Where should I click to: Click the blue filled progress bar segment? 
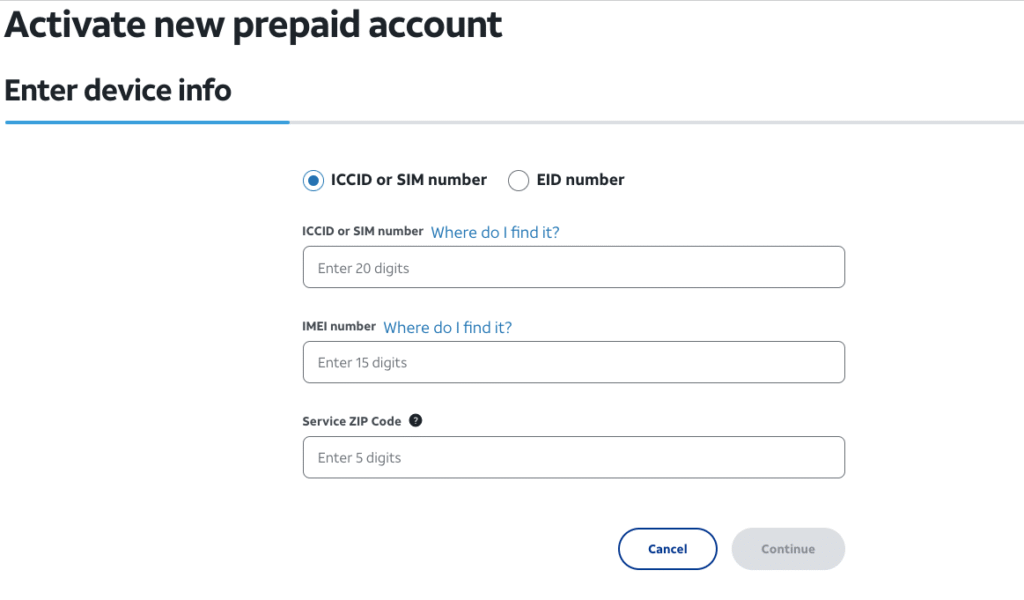pyautogui.click(x=147, y=122)
